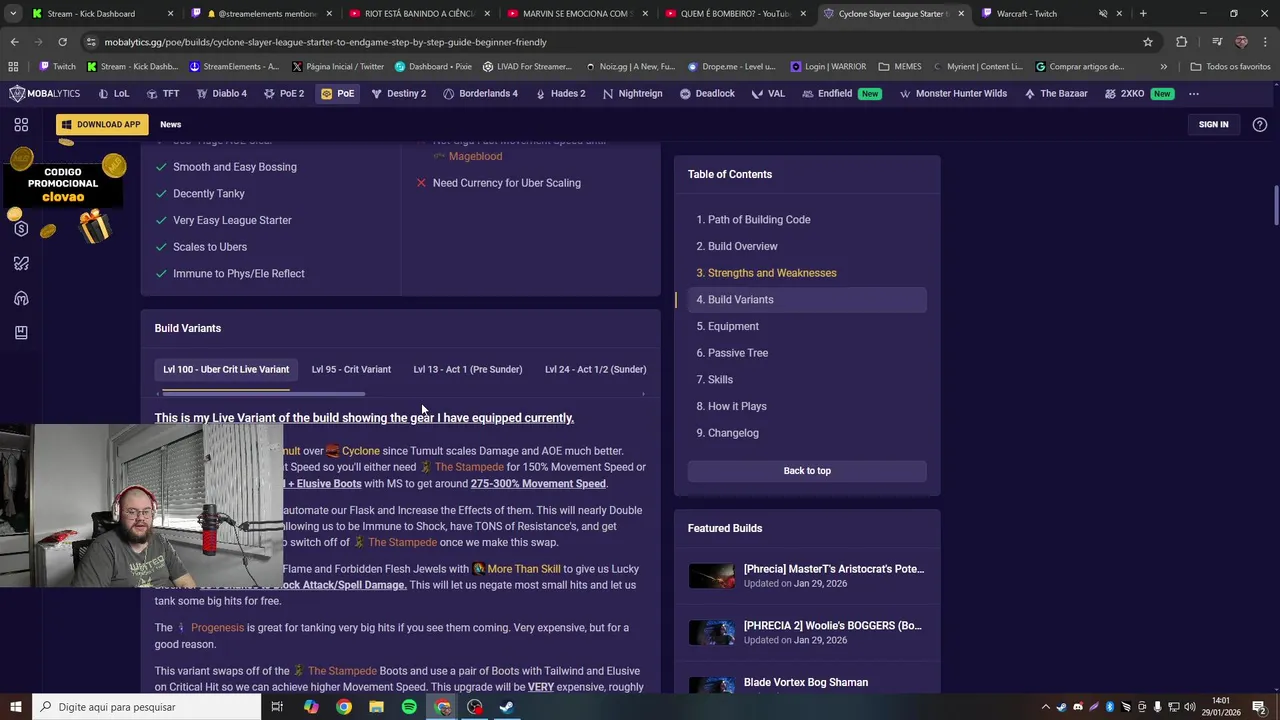This screenshot has height=720, width=1280.
Task: Open Woolie's BOGGERS featured build thumbnail
Action: 712,633
